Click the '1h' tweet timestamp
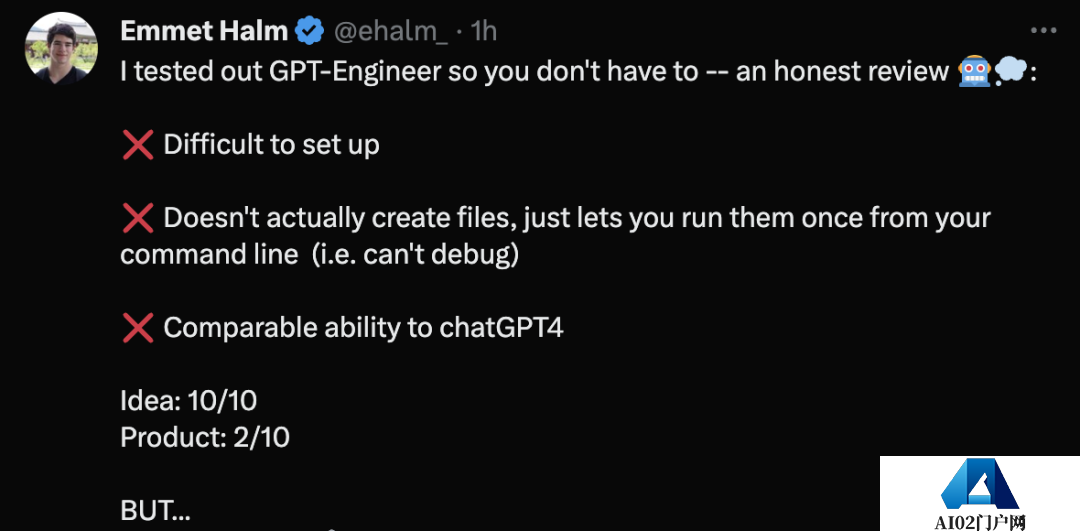The height and width of the screenshot is (531, 1080). coord(483,31)
